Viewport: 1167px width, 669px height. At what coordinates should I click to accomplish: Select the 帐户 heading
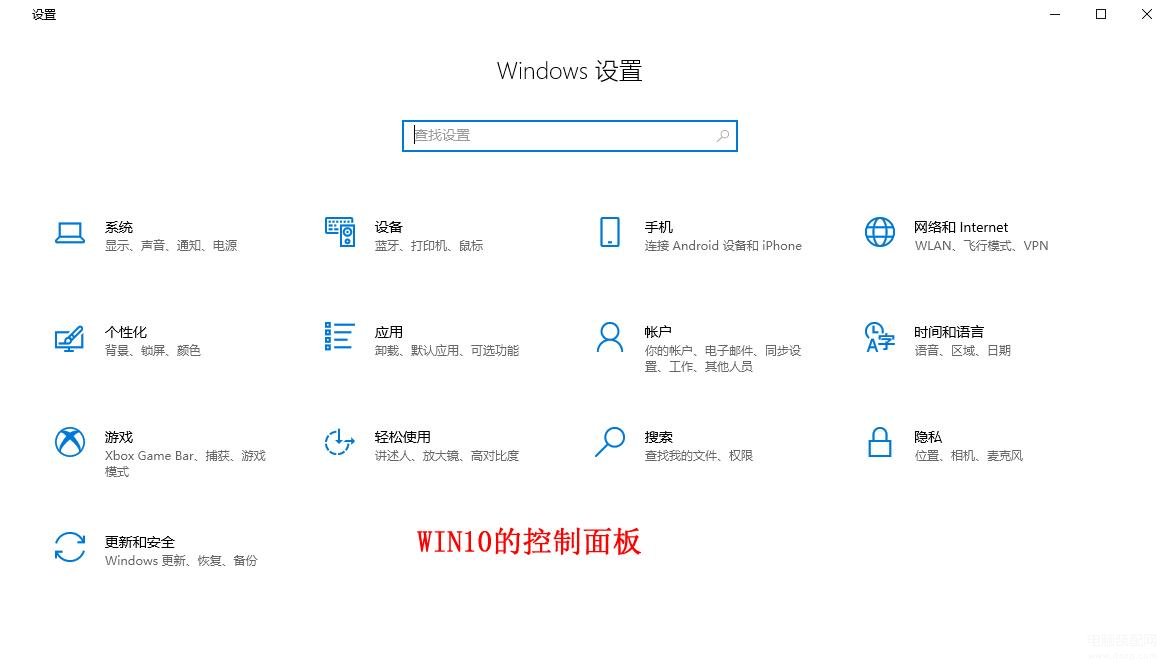click(x=658, y=332)
